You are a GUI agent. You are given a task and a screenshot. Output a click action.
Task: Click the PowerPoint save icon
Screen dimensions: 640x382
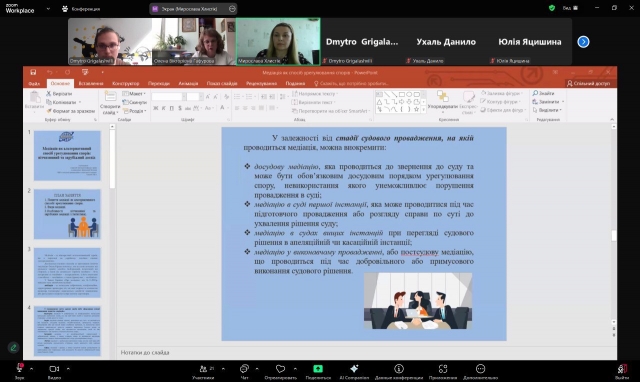coord(33,72)
